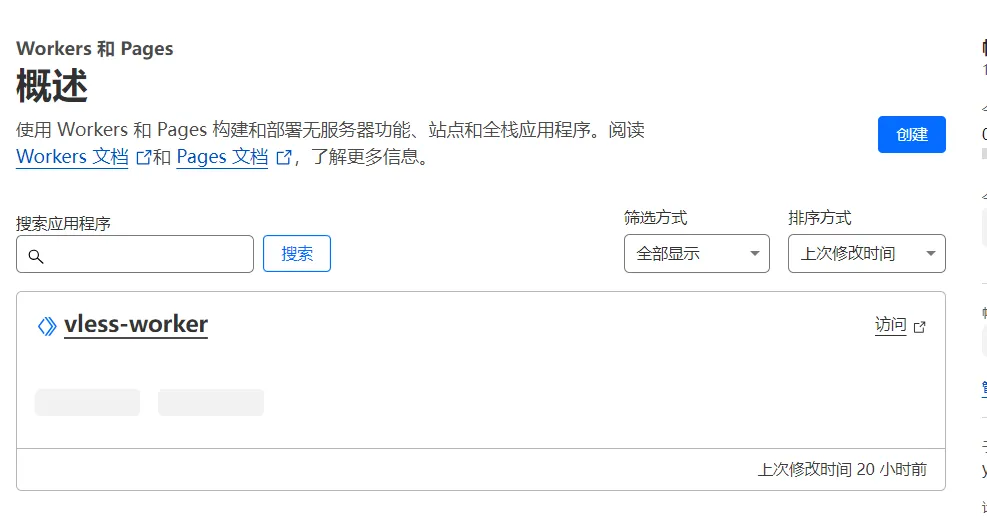The width and height of the screenshot is (987, 520).
Task: Expand the 排序方式 dropdown showing 上次修改时间
Action: click(x=866, y=254)
